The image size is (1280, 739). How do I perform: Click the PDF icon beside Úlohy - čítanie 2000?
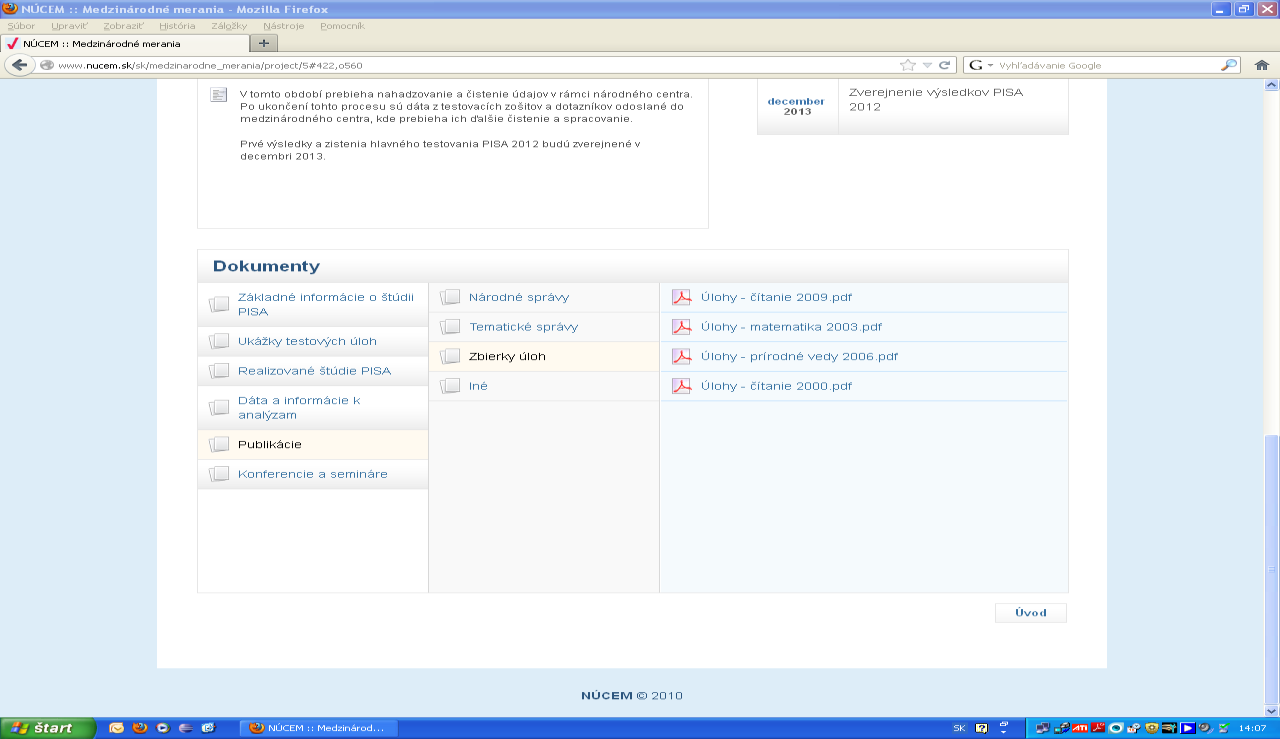(x=681, y=386)
